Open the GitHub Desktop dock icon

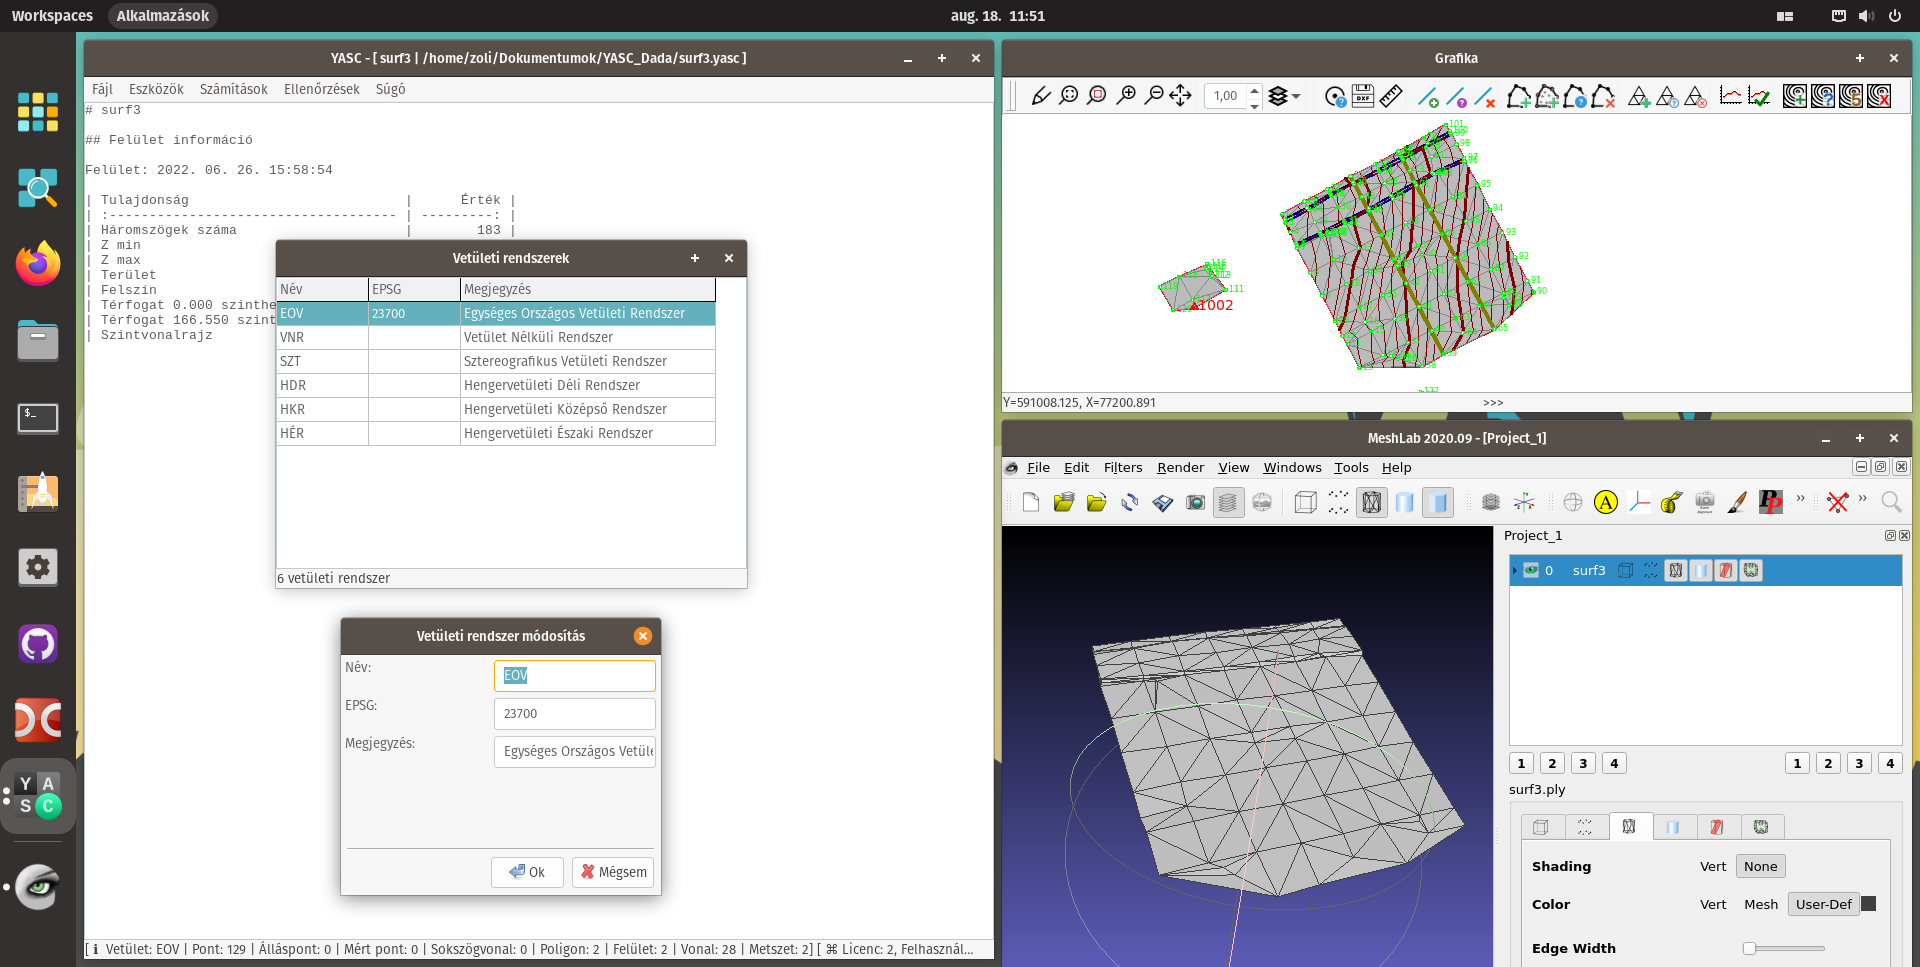point(38,644)
